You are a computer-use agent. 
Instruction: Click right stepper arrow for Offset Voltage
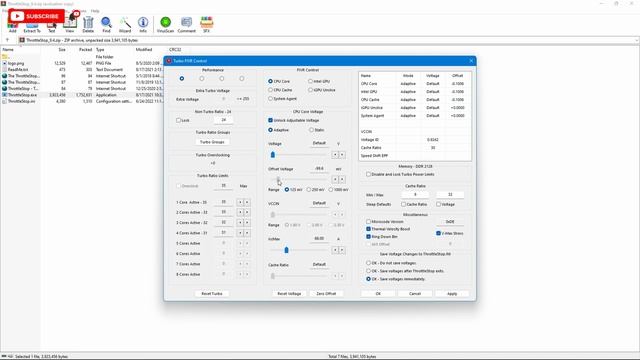point(342,179)
